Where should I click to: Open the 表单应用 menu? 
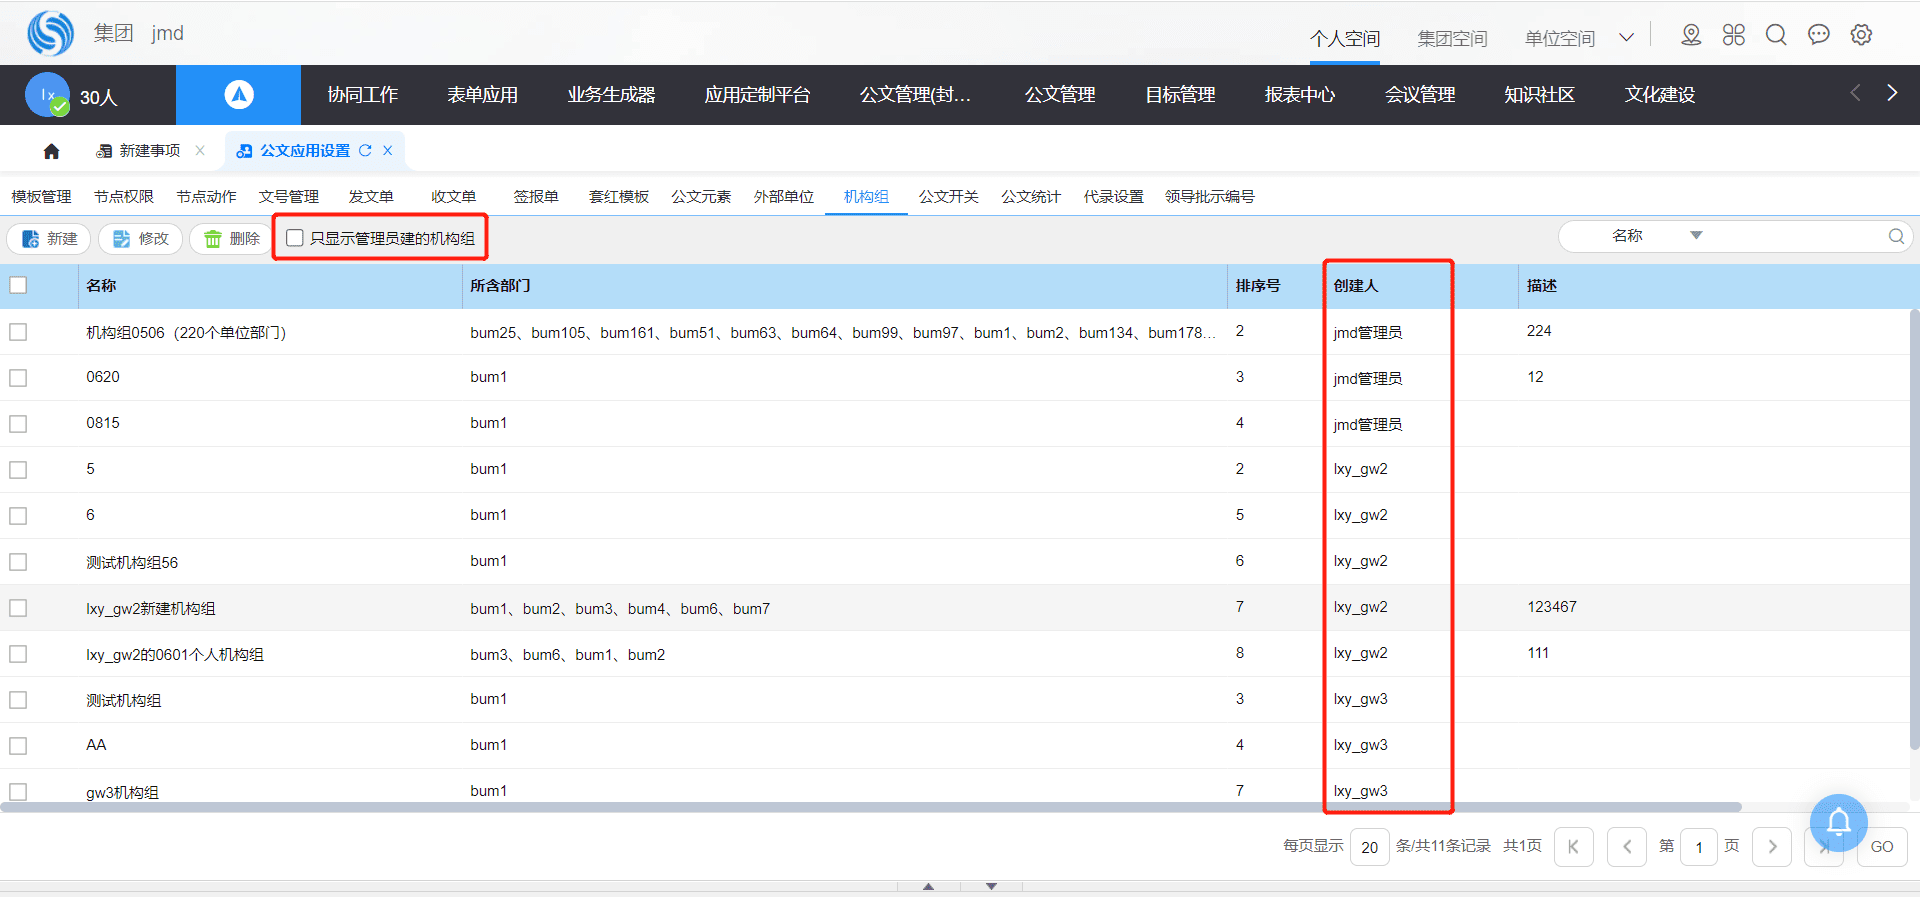click(x=482, y=95)
